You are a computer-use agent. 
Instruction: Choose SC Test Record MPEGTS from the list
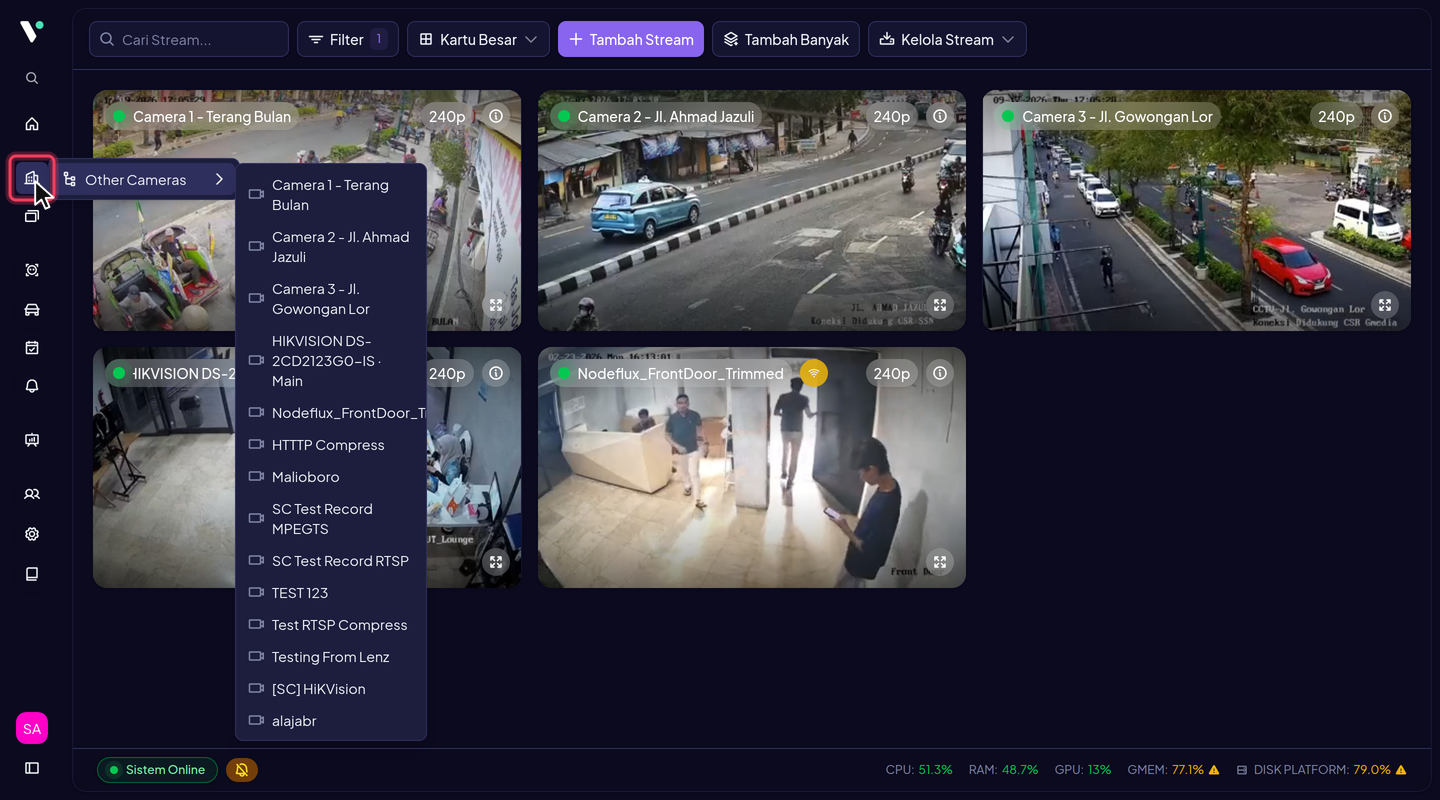point(331,519)
